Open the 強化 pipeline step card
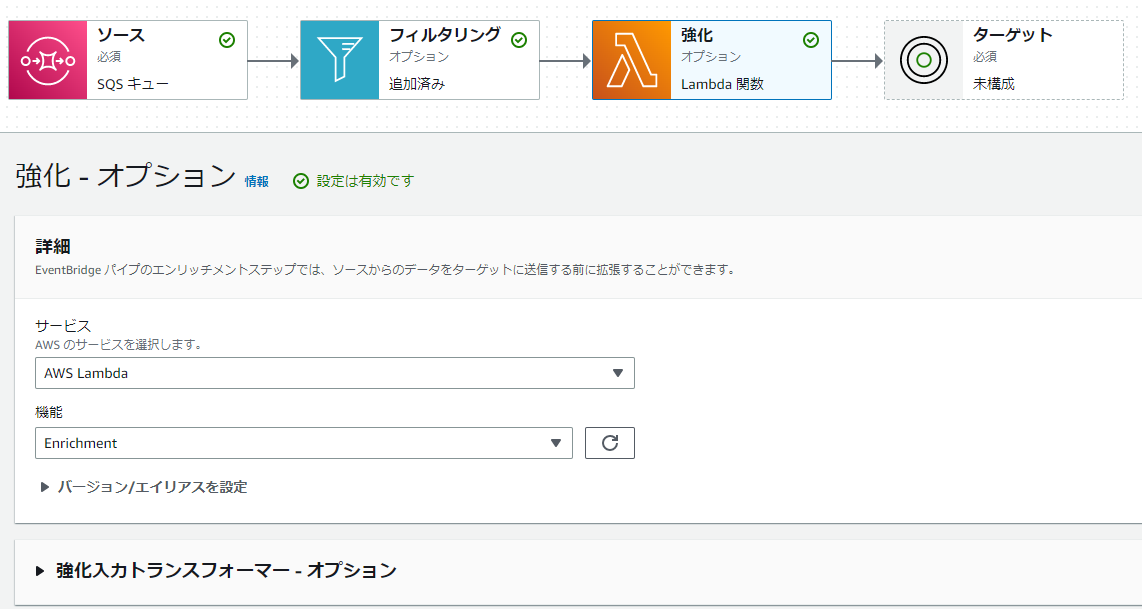This screenshot has width=1142, height=609. (x=712, y=60)
